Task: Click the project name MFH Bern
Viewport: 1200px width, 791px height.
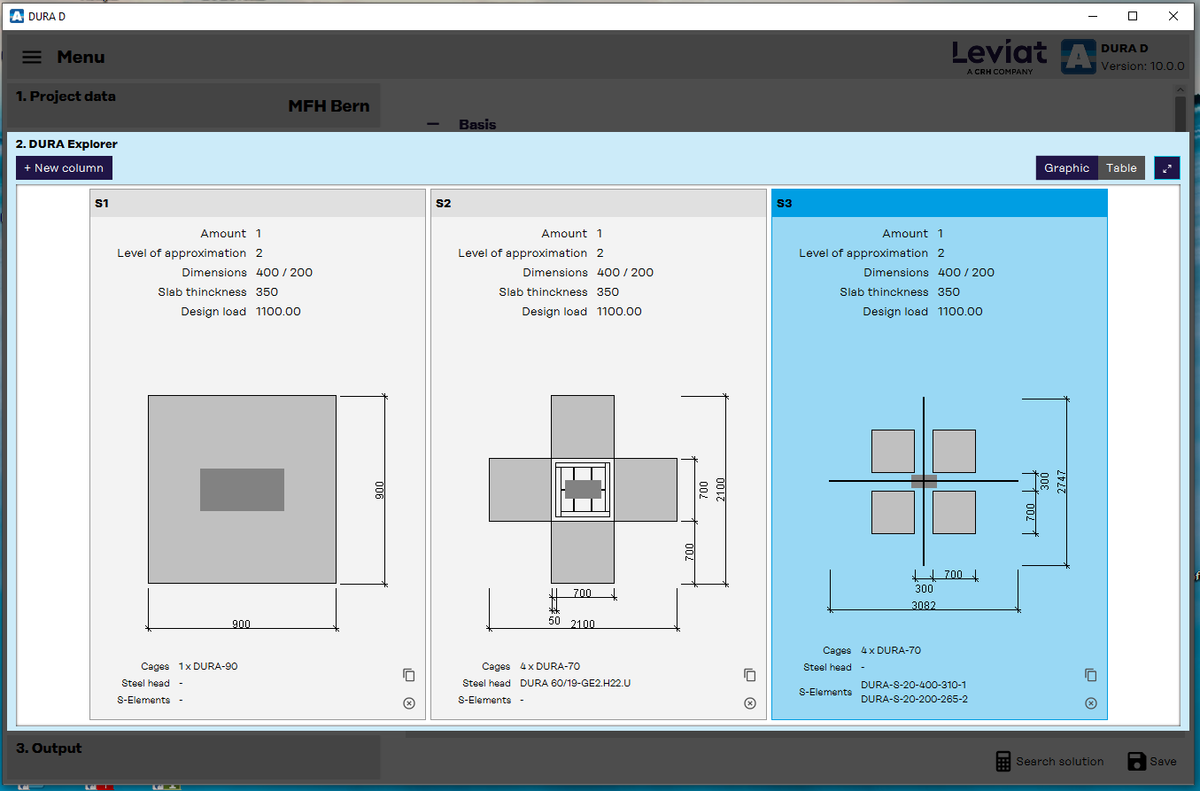Action: coord(329,106)
